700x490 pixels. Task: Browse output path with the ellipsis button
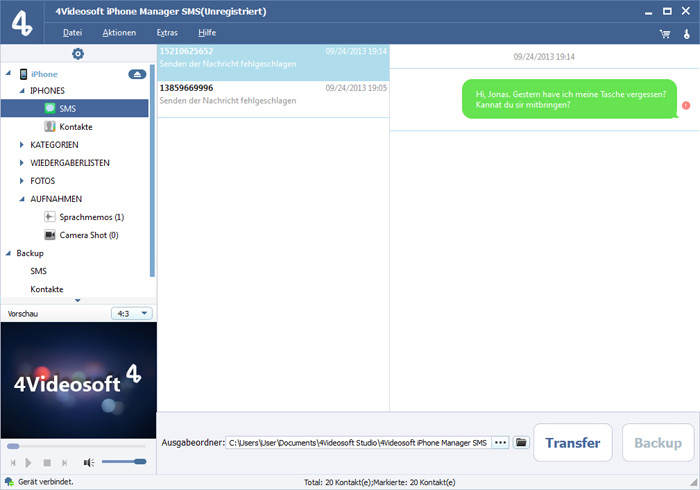pos(501,442)
